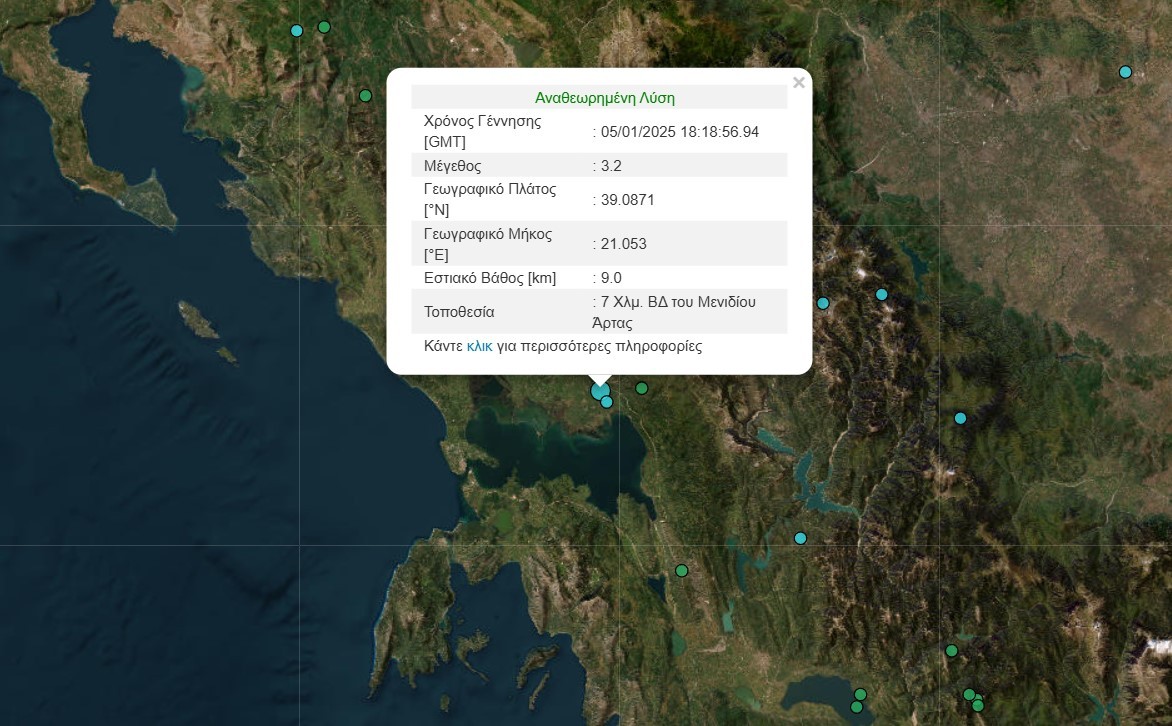Select green marker just right of popup pointer

642,388
